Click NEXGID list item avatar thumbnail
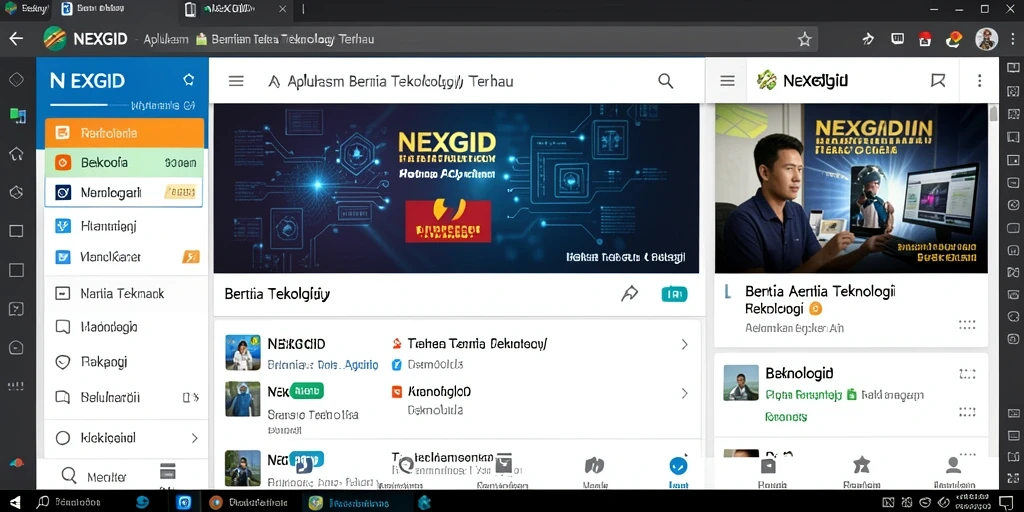The height and width of the screenshot is (512, 1024). pyautogui.click(x=243, y=353)
